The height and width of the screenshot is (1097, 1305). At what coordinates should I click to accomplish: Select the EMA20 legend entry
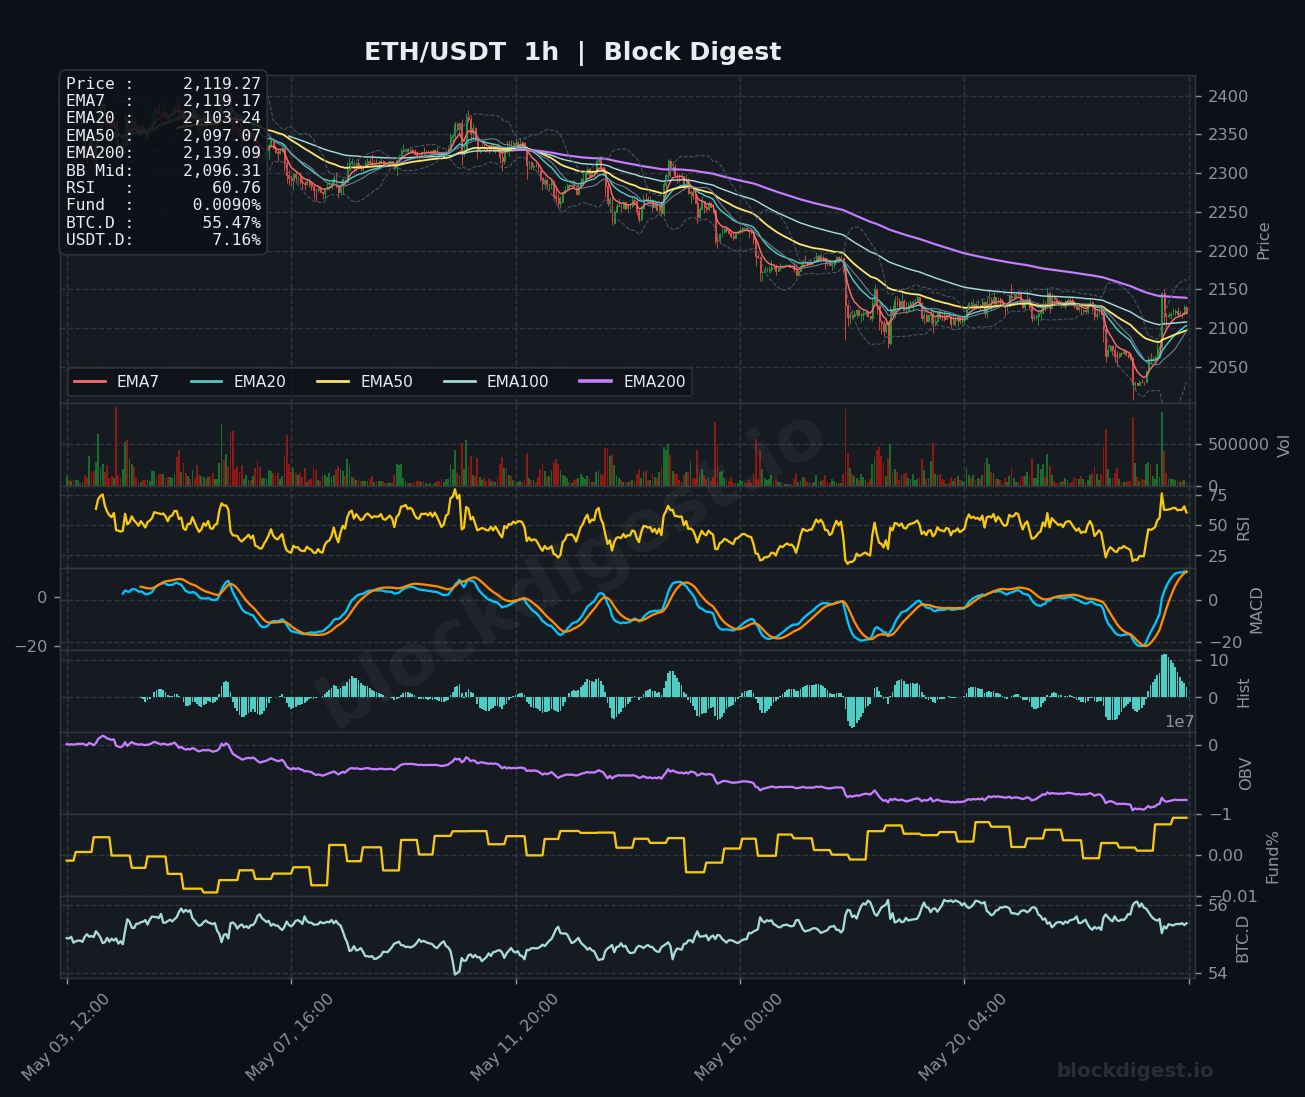[x=238, y=382]
